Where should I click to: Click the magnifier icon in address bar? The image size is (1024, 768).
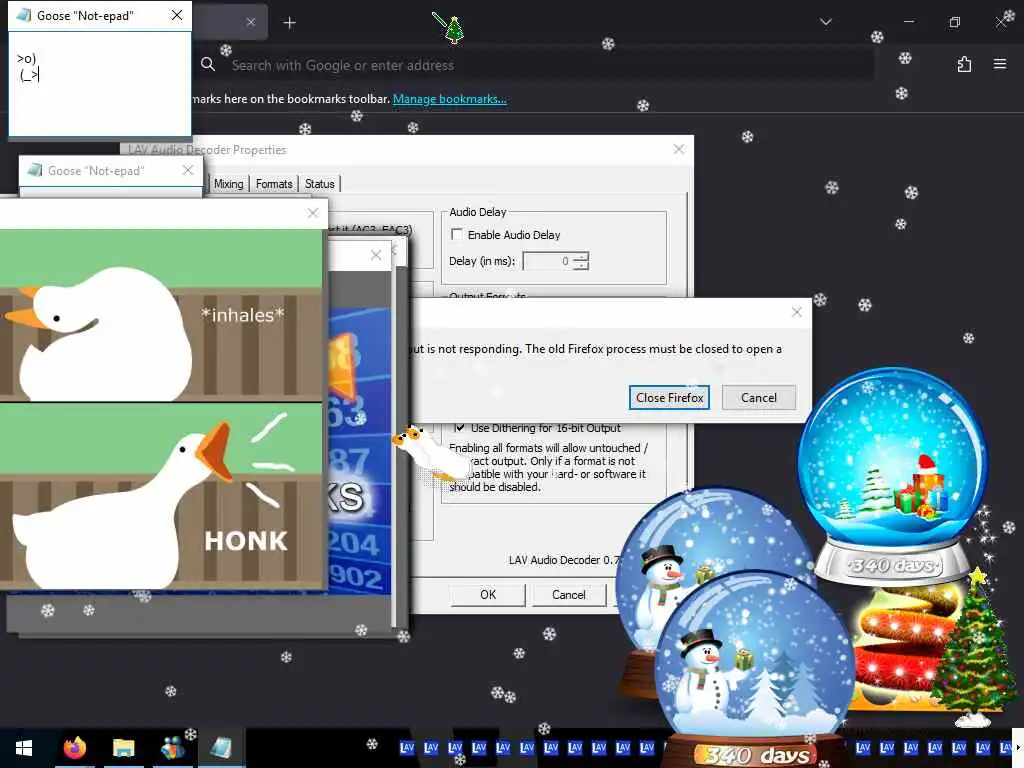[x=208, y=64]
